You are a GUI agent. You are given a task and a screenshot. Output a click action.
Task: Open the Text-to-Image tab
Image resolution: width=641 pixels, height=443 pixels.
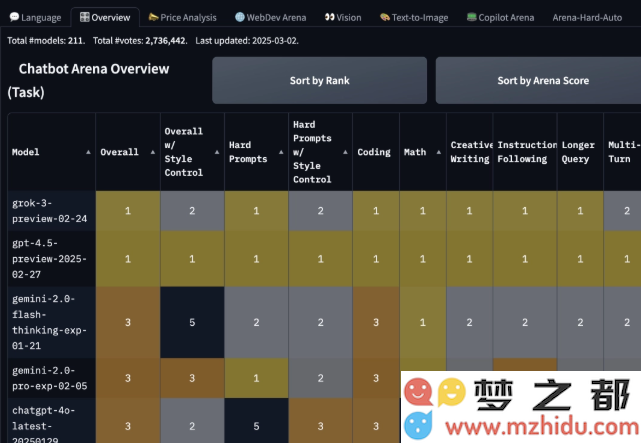pyautogui.click(x=414, y=18)
